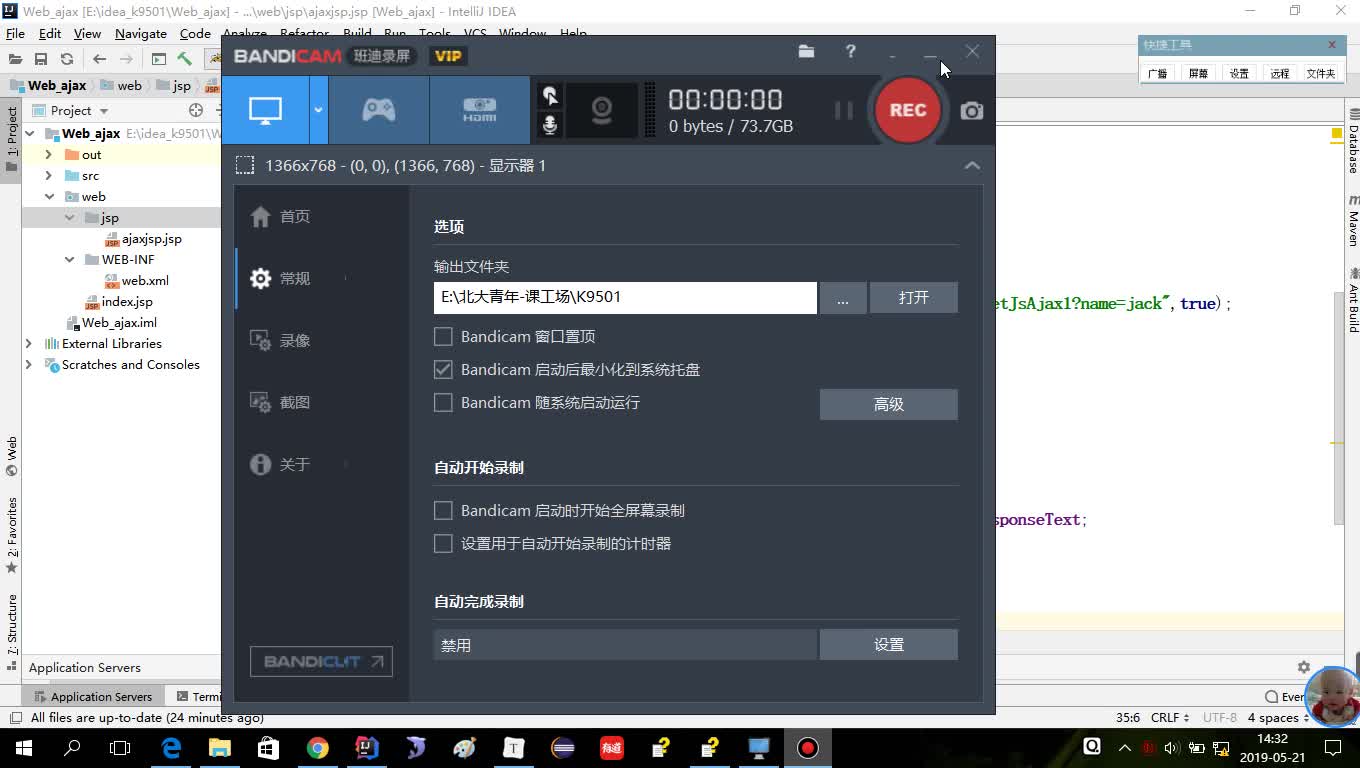Screen dimensions: 1360x768
Task: Expand External Libraries in project tree
Action: pyautogui.click(x=28, y=344)
